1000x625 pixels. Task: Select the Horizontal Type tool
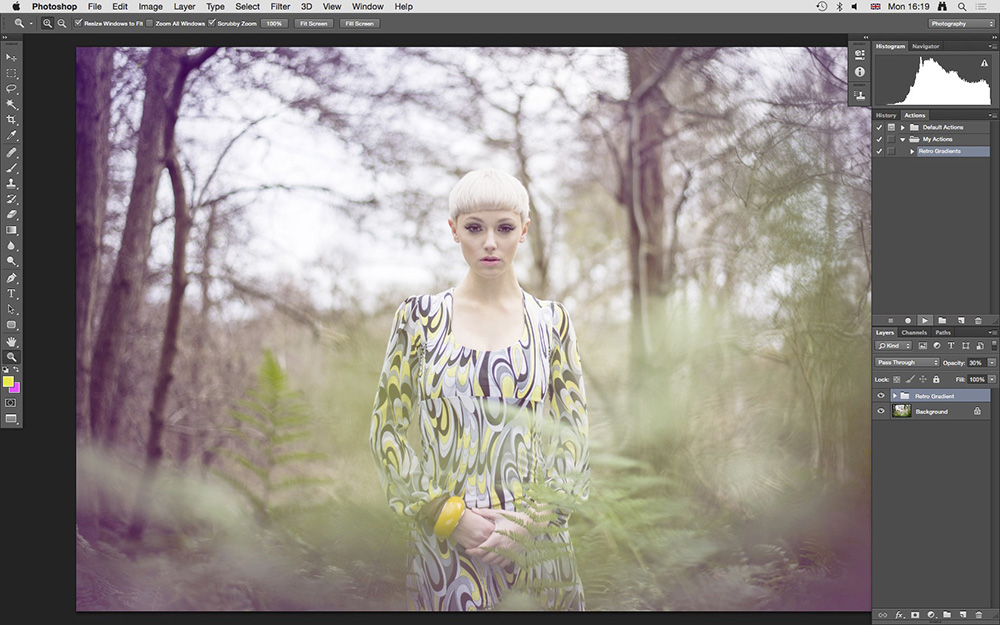coord(11,293)
